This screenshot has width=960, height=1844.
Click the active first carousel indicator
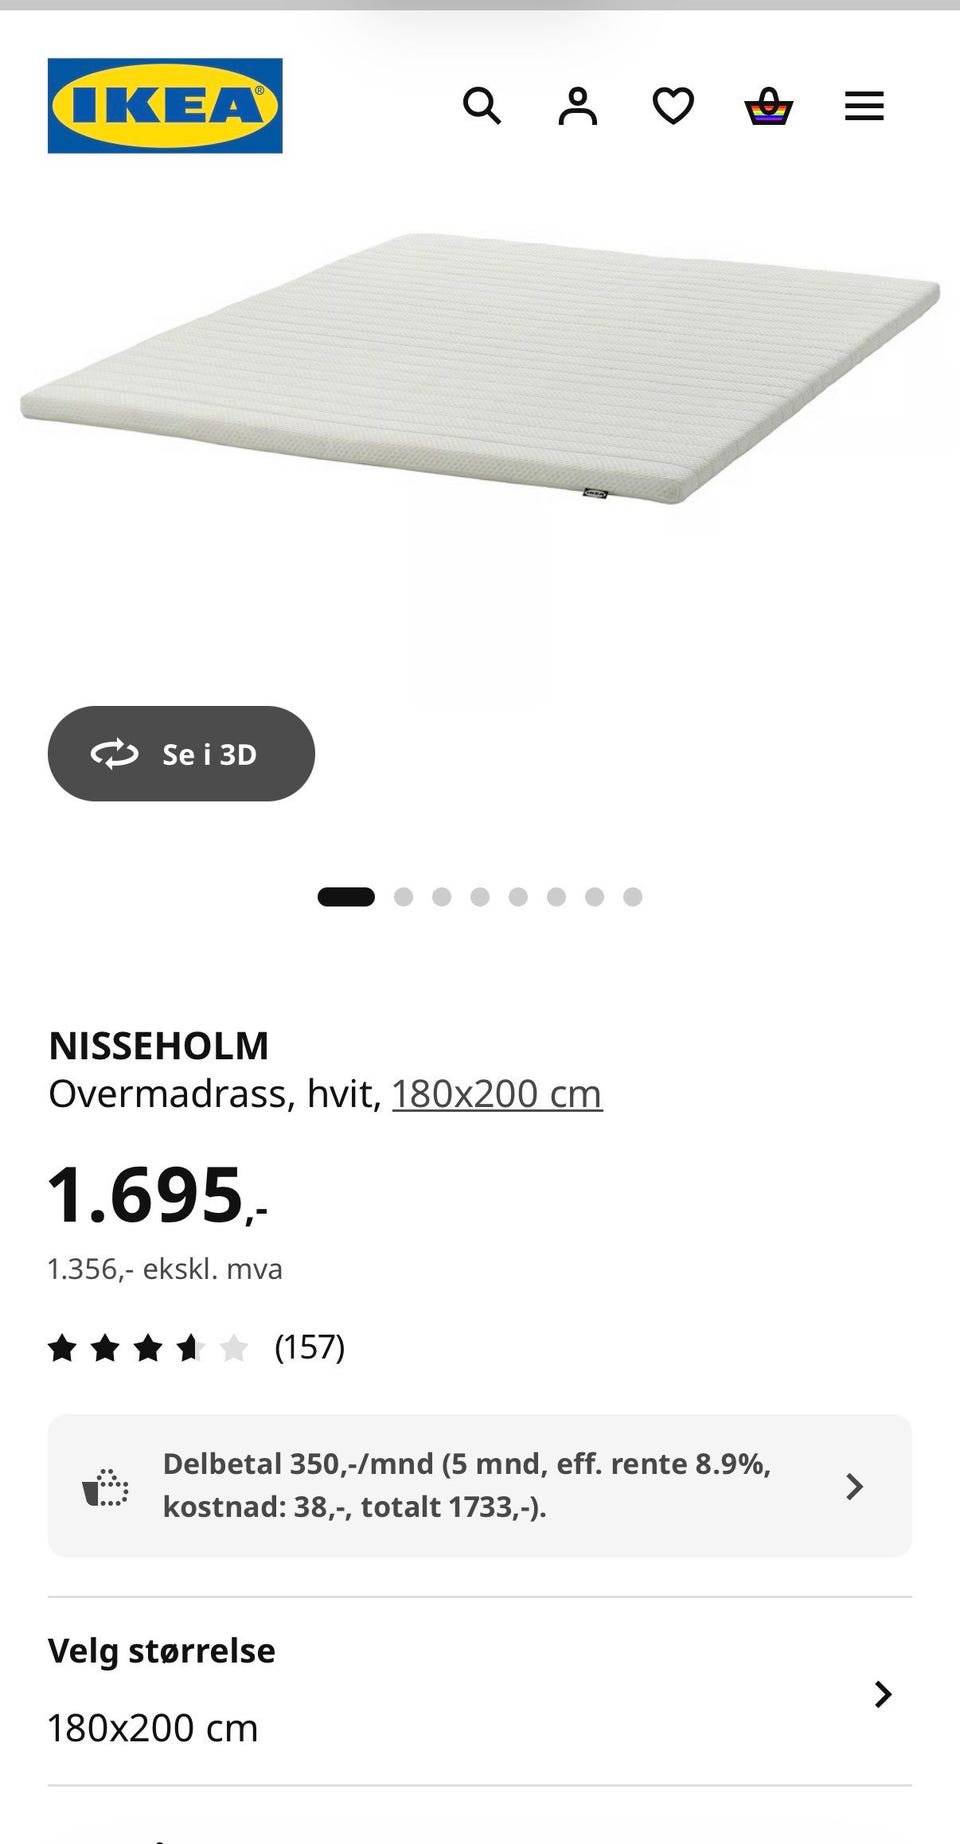(346, 897)
